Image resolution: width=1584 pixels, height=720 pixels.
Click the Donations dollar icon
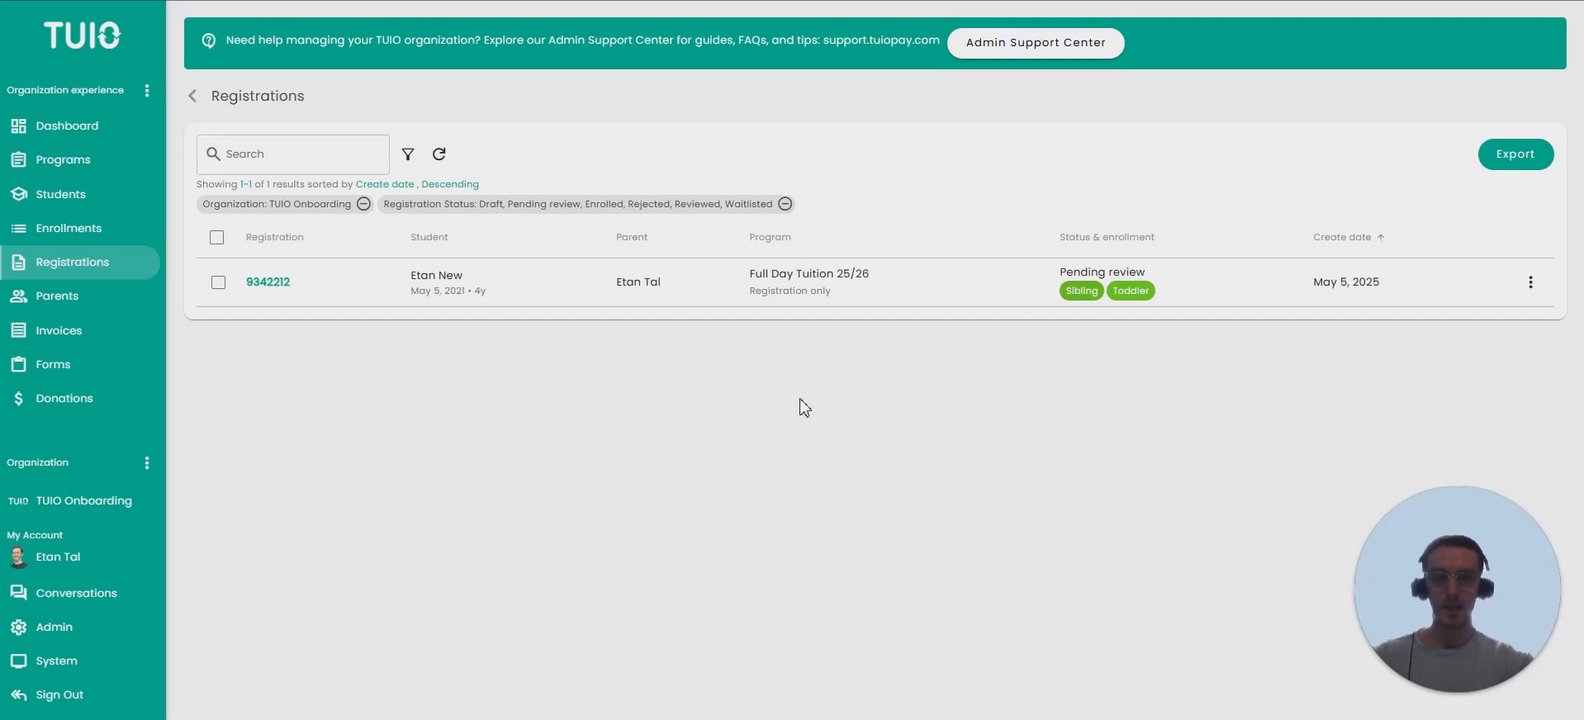click(18, 398)
